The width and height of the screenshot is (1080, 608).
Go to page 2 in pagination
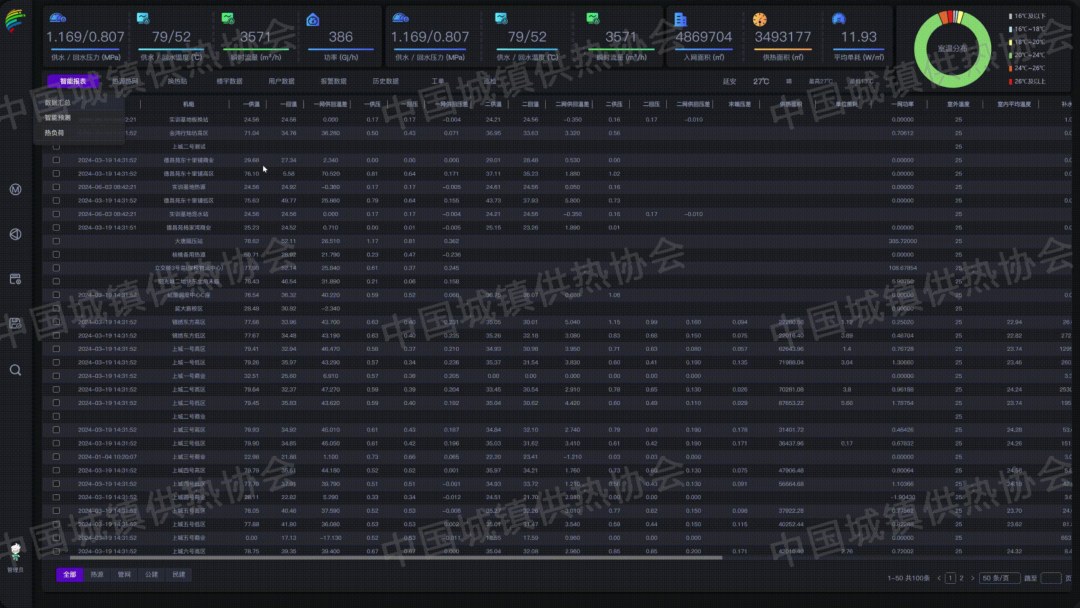(x=962, y=578)
